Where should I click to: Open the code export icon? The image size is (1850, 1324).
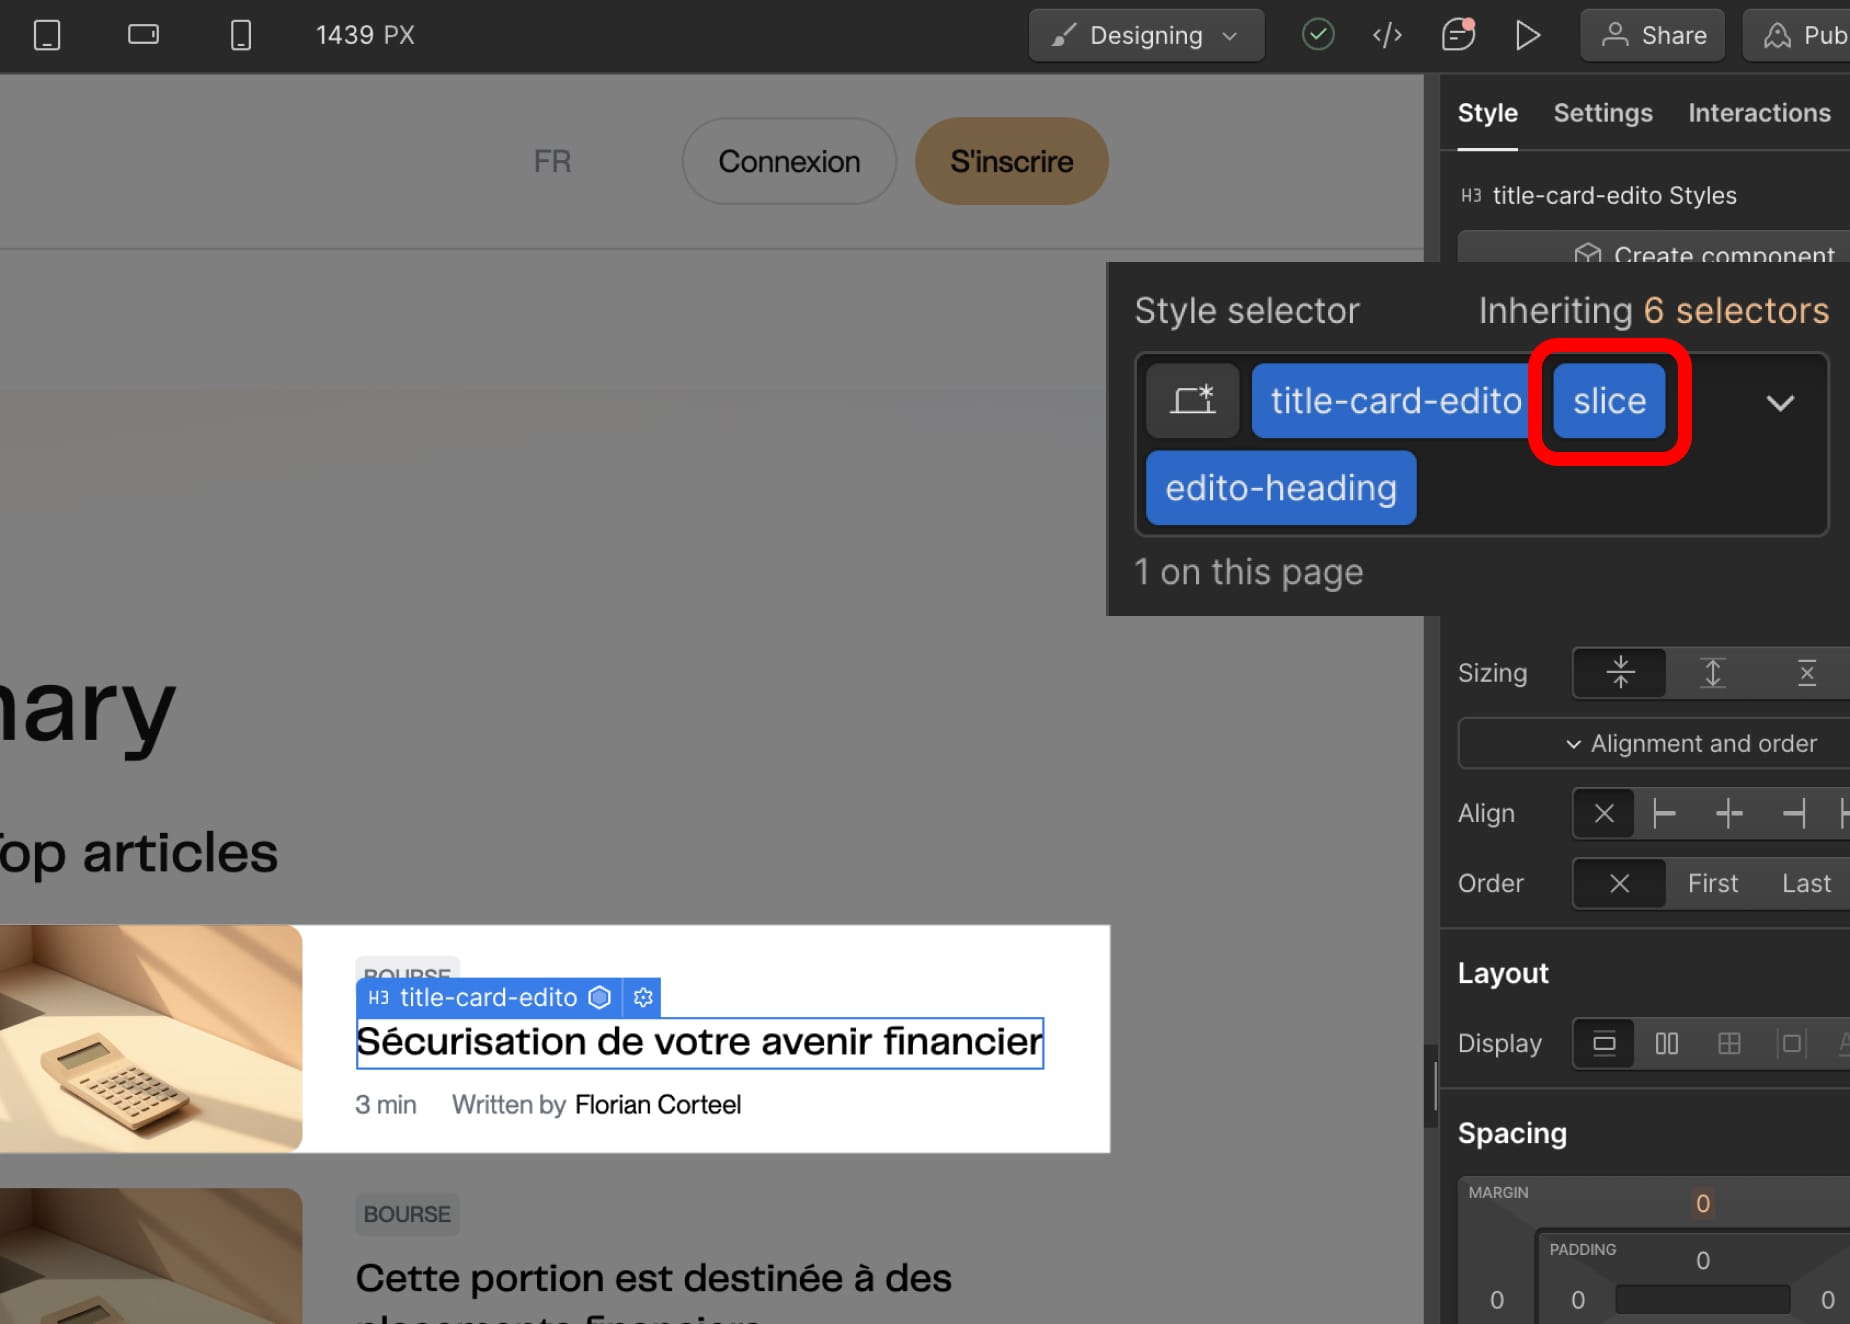(x=1387, y=36)
